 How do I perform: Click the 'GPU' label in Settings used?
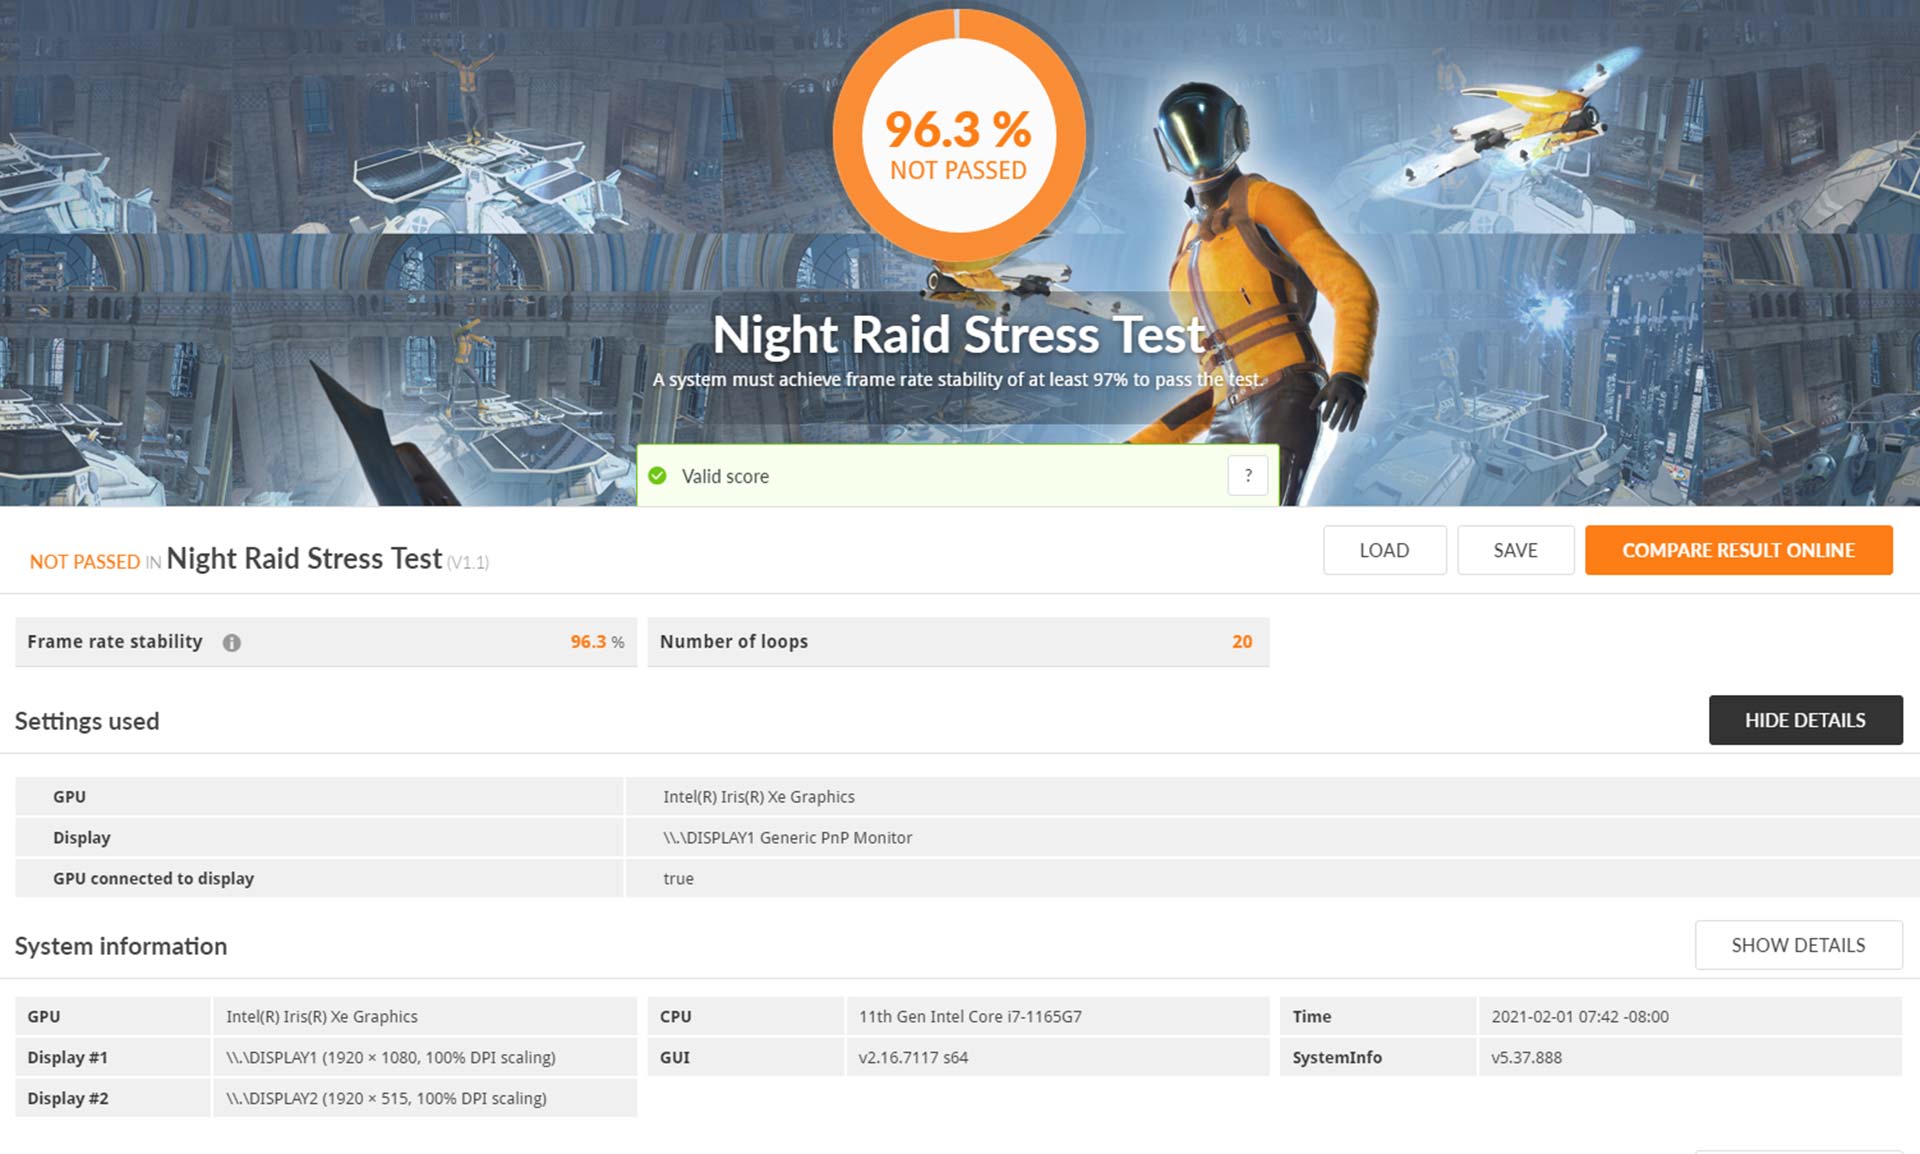[69, 797]
